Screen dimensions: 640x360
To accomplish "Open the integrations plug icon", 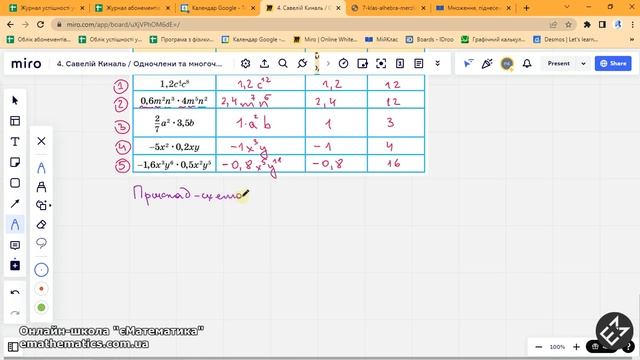I will [x=302, y=63].
